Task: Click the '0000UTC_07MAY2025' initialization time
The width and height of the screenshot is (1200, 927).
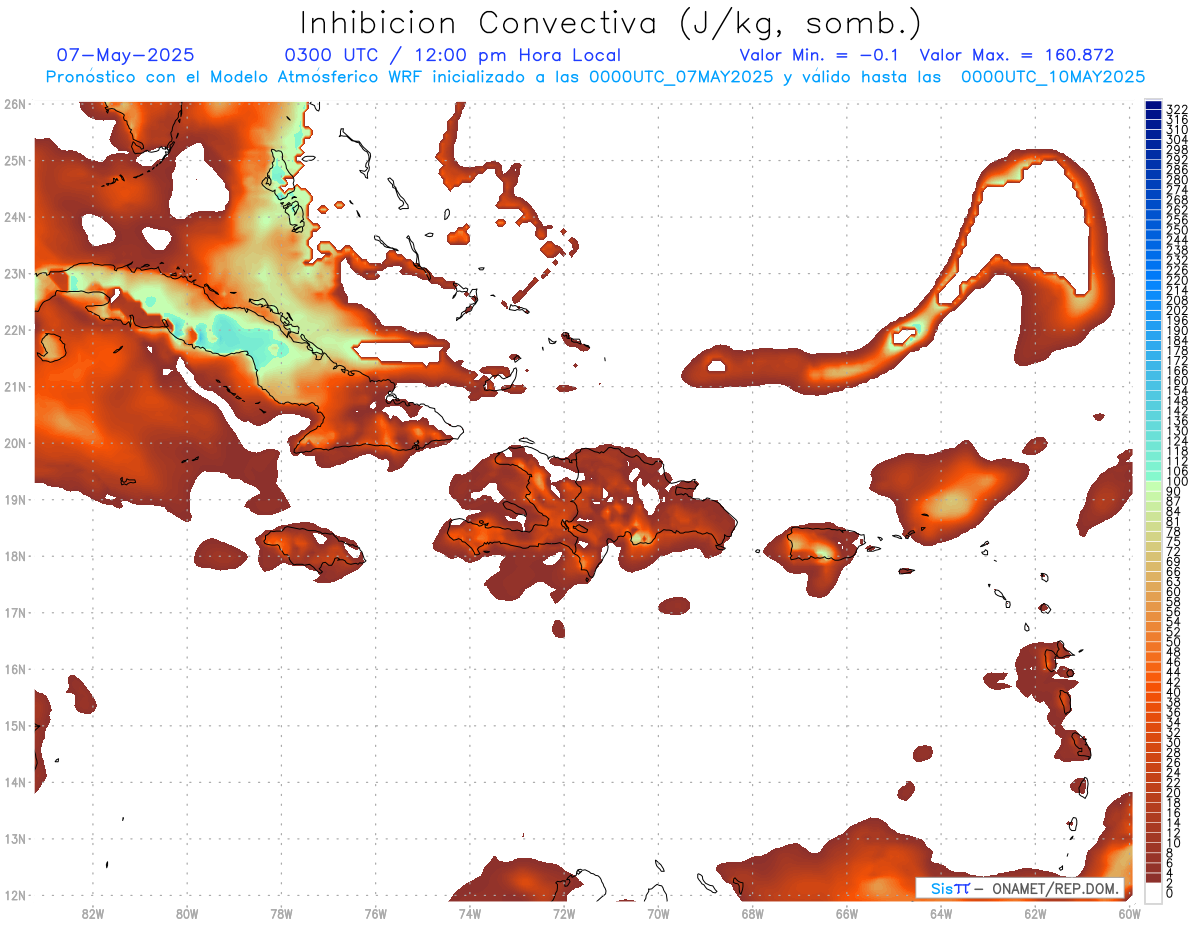Action: 681,76
